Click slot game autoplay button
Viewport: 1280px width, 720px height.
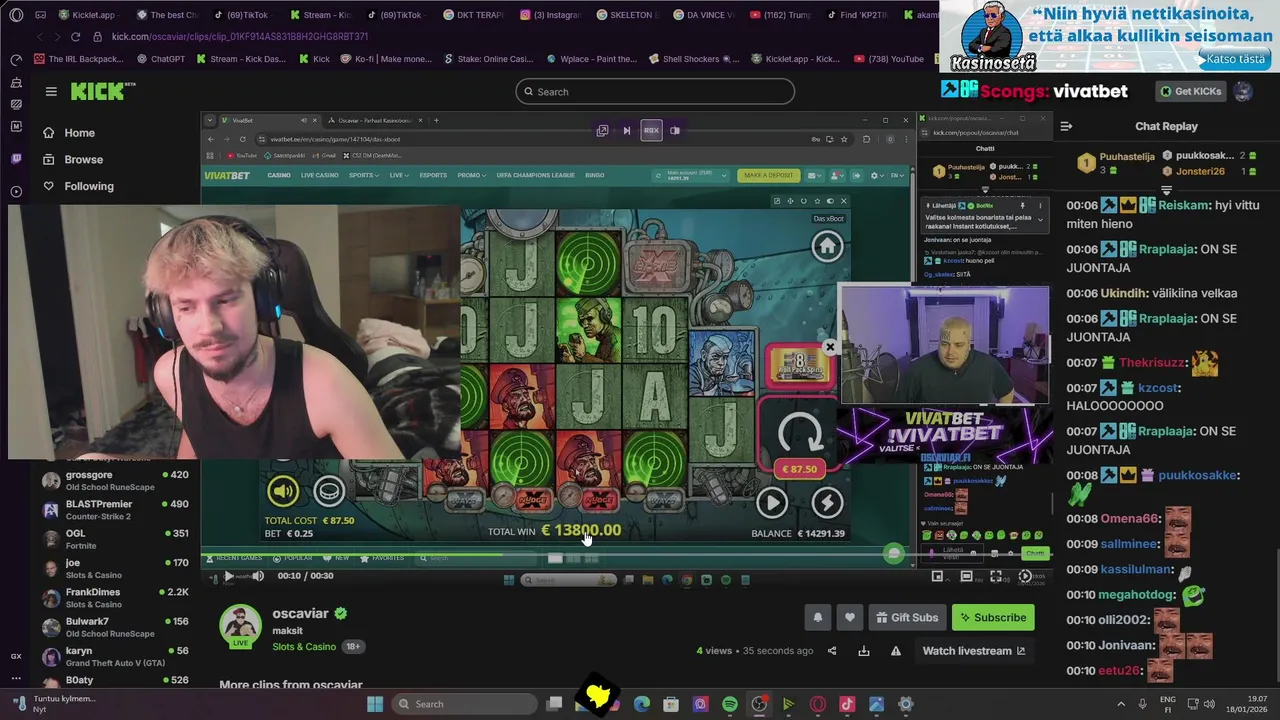(x=772, y=503)
